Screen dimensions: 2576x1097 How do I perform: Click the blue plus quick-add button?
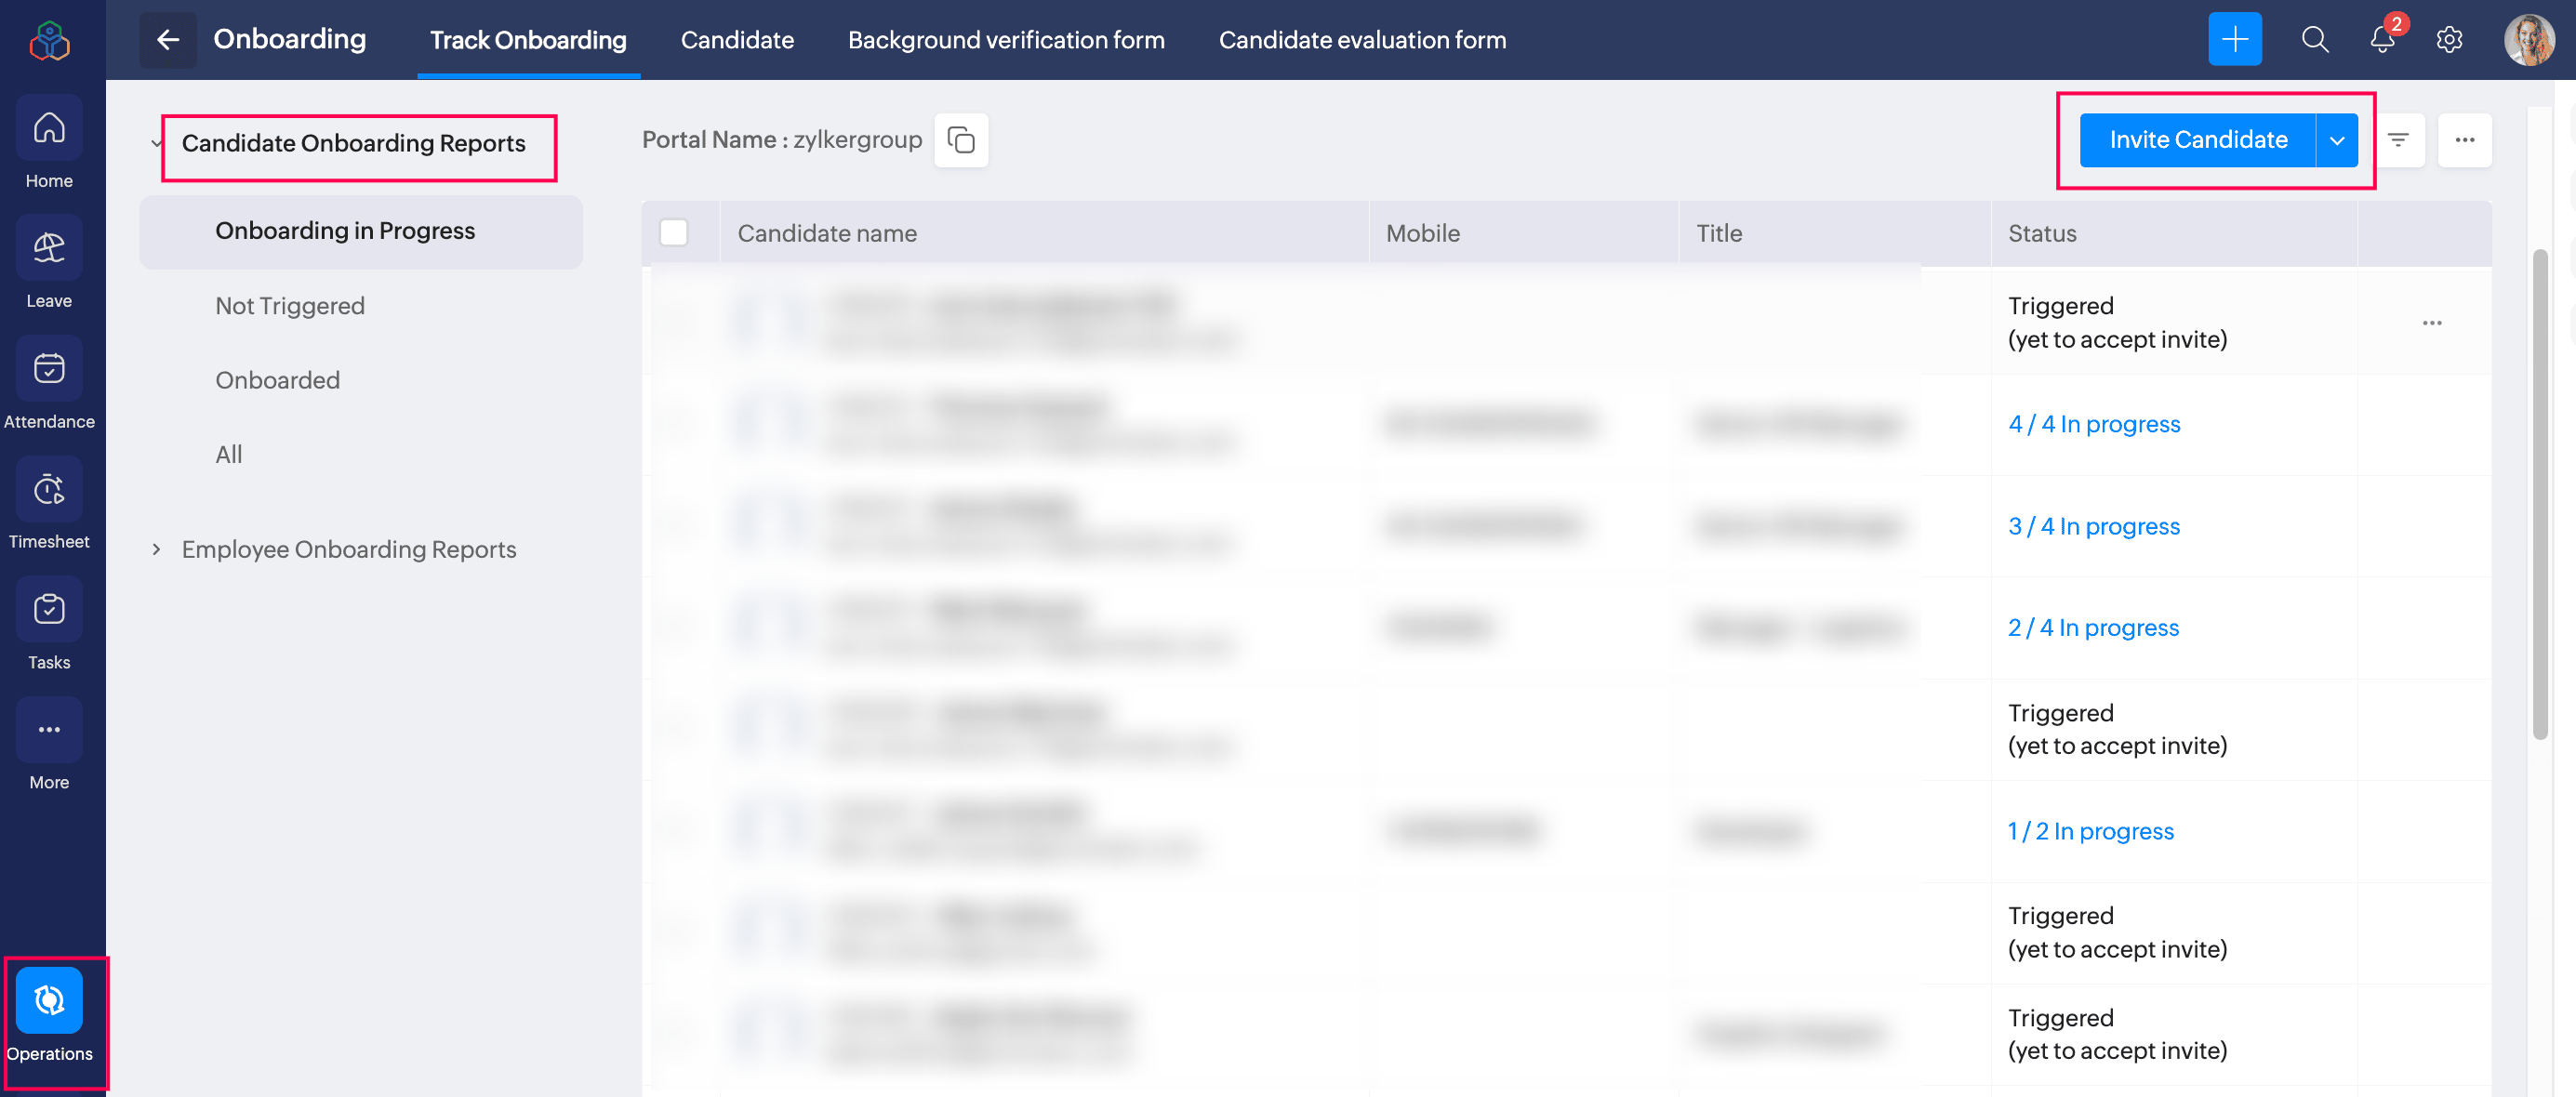point(2234,40)
